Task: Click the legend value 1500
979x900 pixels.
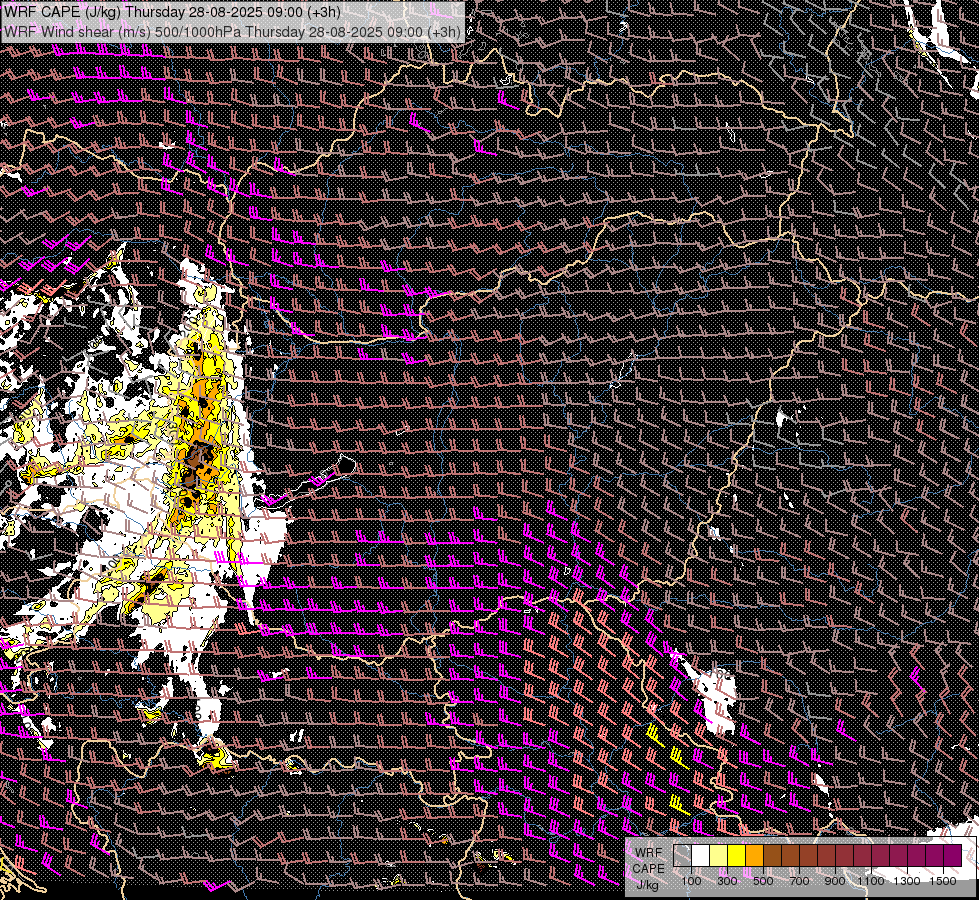Action: pyautogui.click(x=943, y=881)
